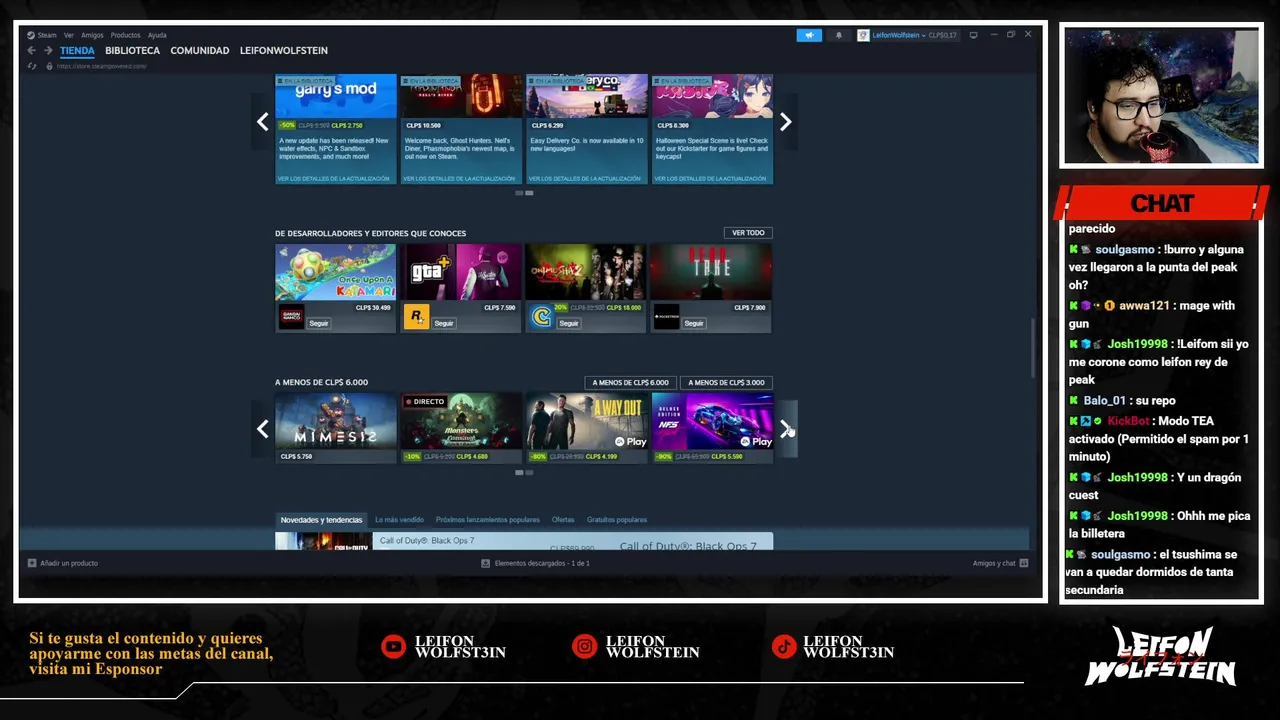Open the notifications bell
The width and height of the screenshot is (1280, 720).
tap(839, 35)
